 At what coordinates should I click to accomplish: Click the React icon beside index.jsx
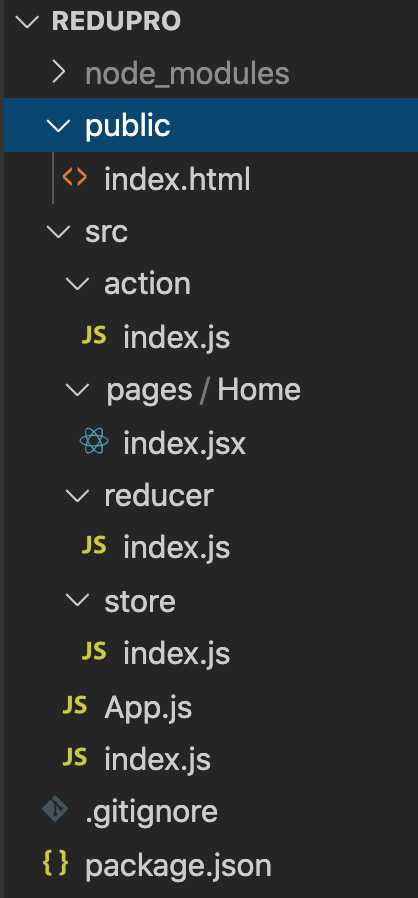(94, 442)
